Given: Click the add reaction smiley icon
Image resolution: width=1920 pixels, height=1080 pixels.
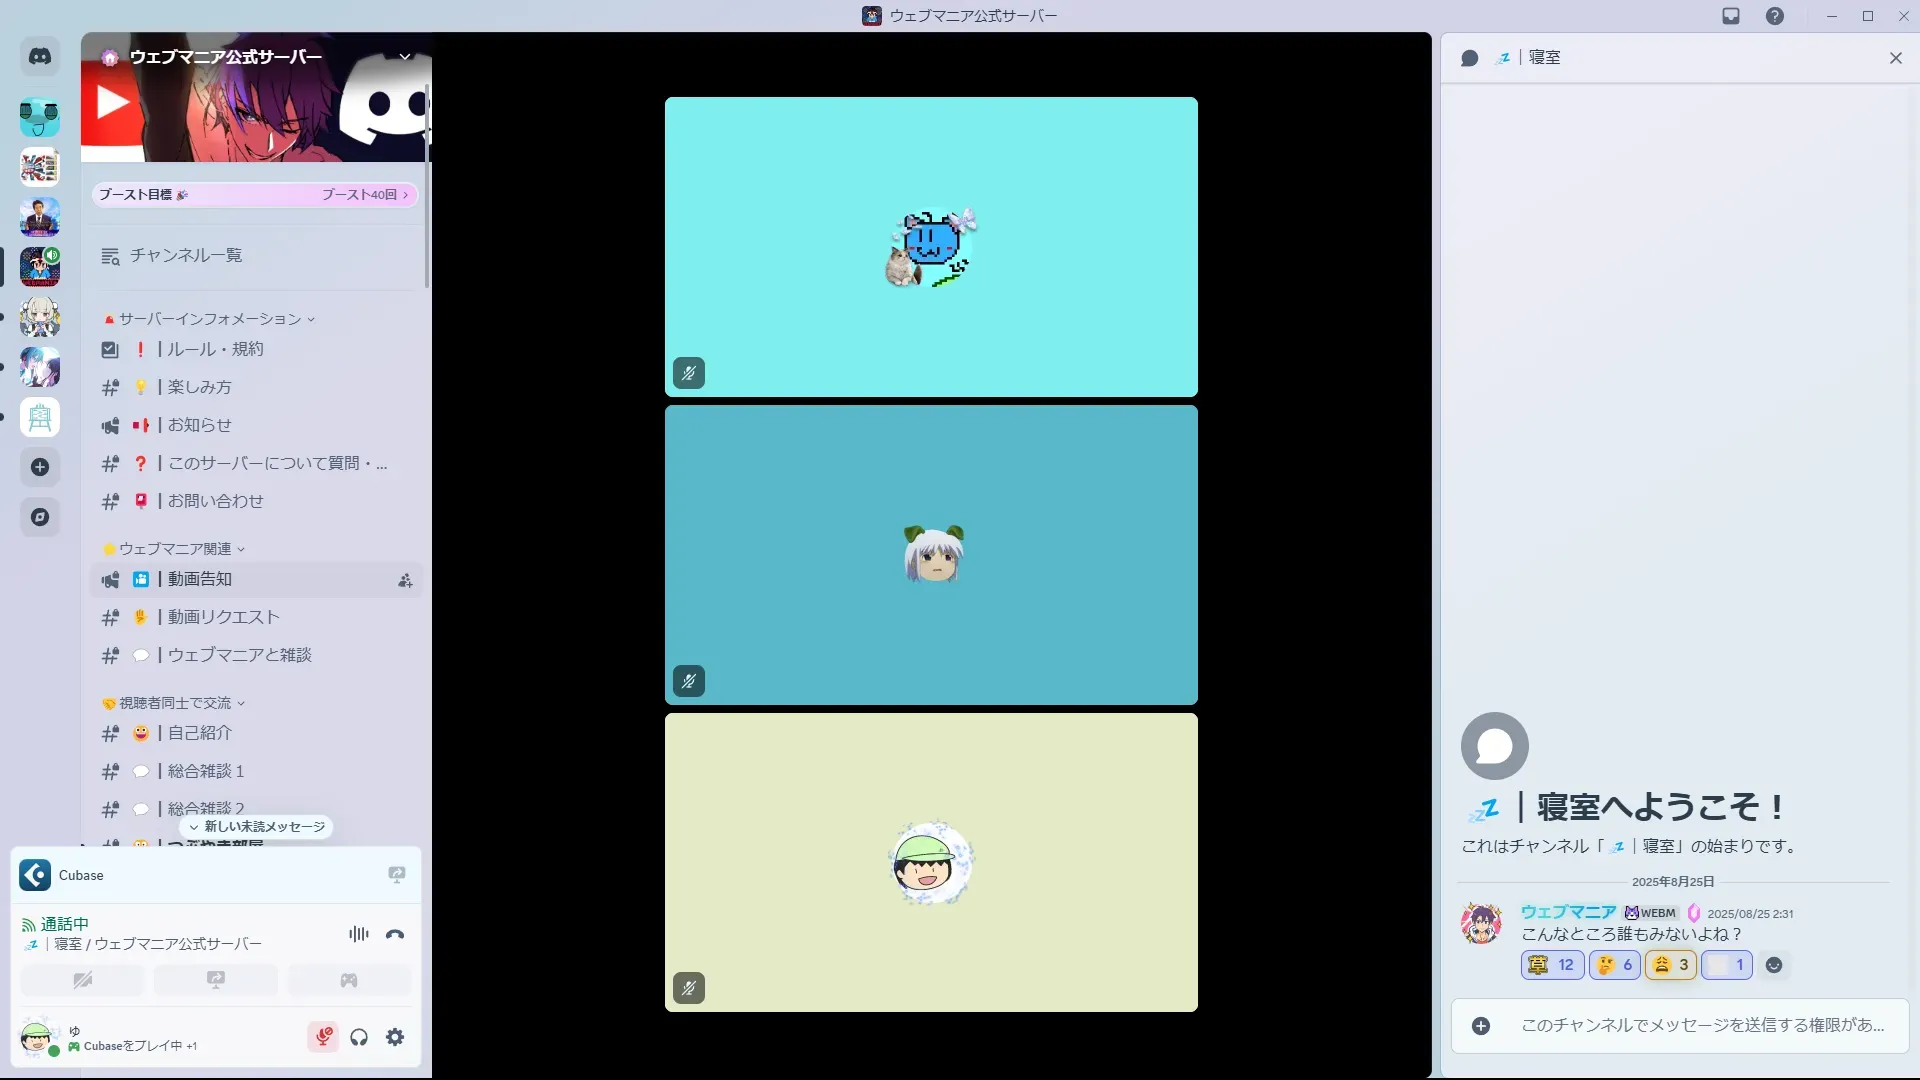Looking at the screenshot, I should (1773, 965).
